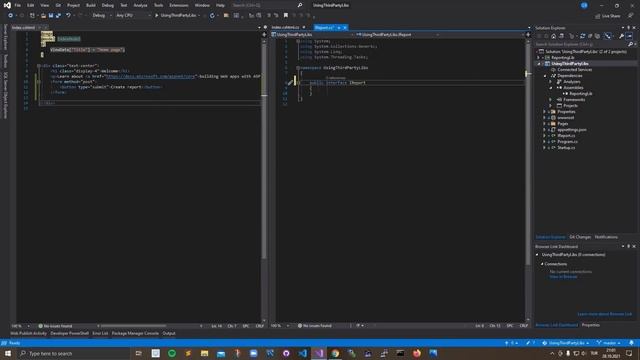This screenshot has height=360, width=640.
Task: Click the Solution Explorer Home icon
Action: (x=553, y=36)
